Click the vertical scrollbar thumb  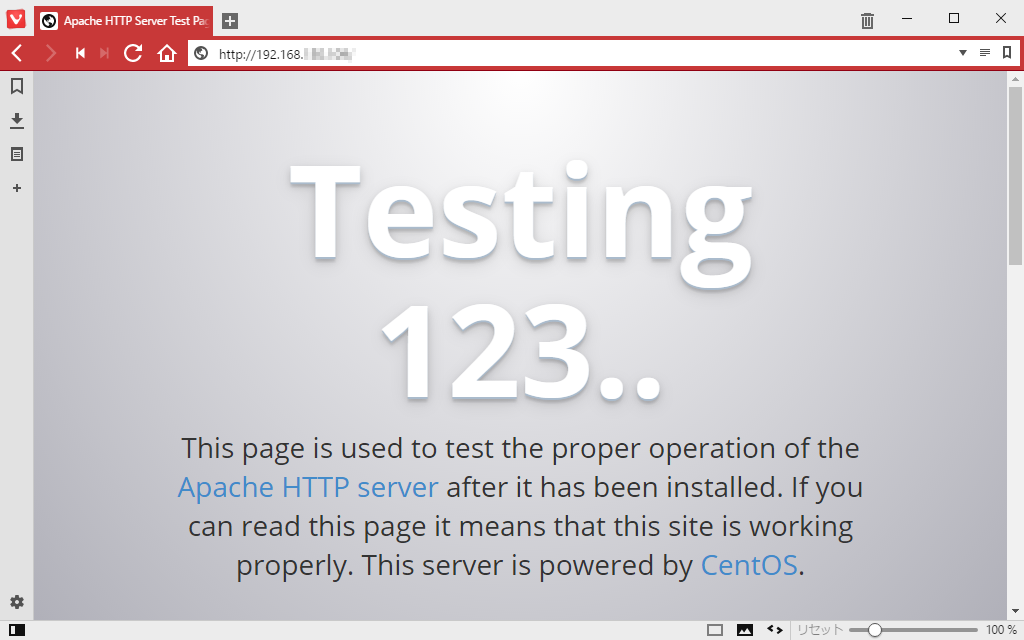pyautogui.click(x=1015, y=176)
